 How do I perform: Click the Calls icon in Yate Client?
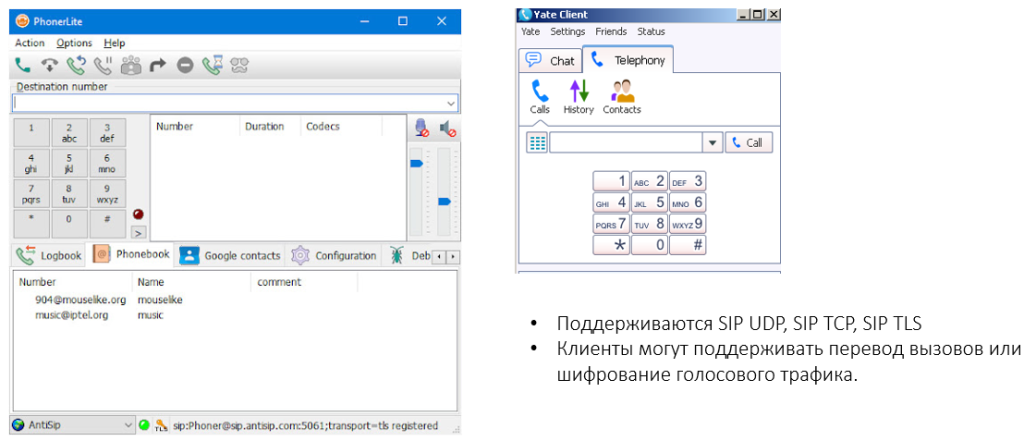pyautogui.click(x=539, y=97)
